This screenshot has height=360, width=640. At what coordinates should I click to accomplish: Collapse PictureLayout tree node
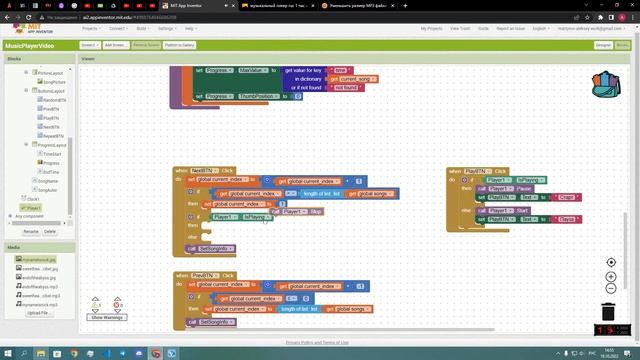26,72
